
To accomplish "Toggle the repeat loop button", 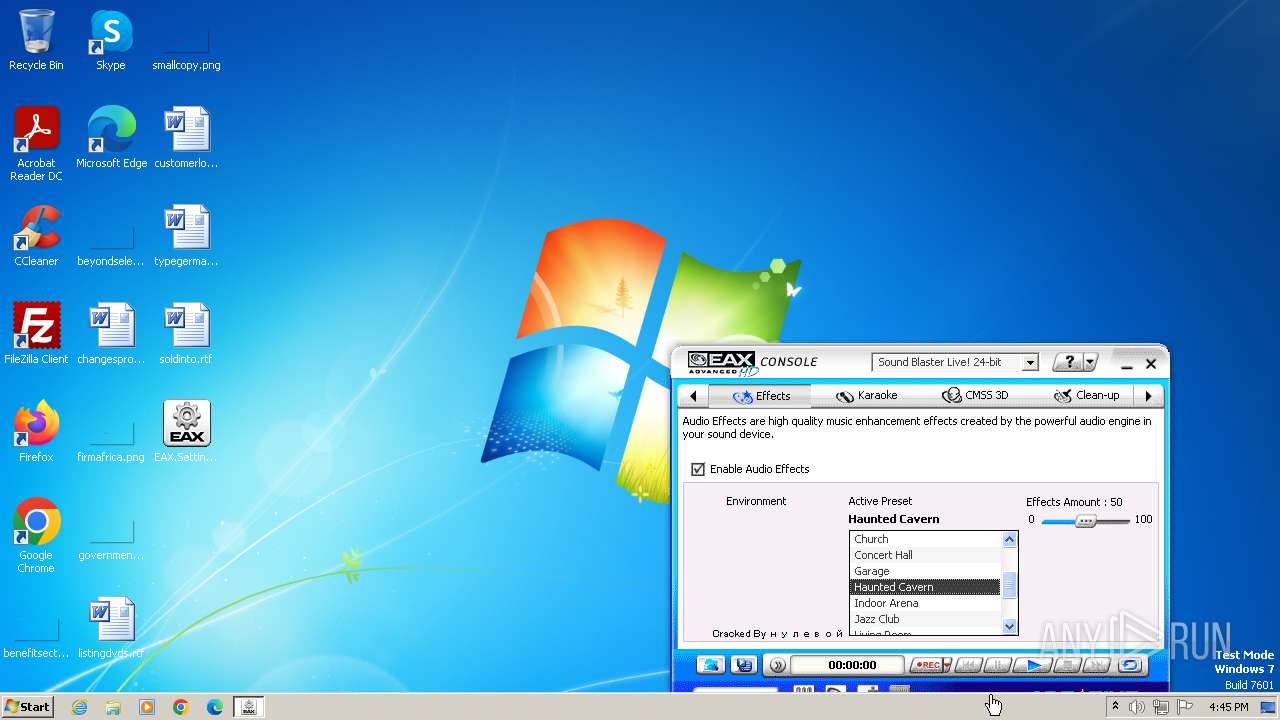I will pyautogui.click(x=1130, y=665).
